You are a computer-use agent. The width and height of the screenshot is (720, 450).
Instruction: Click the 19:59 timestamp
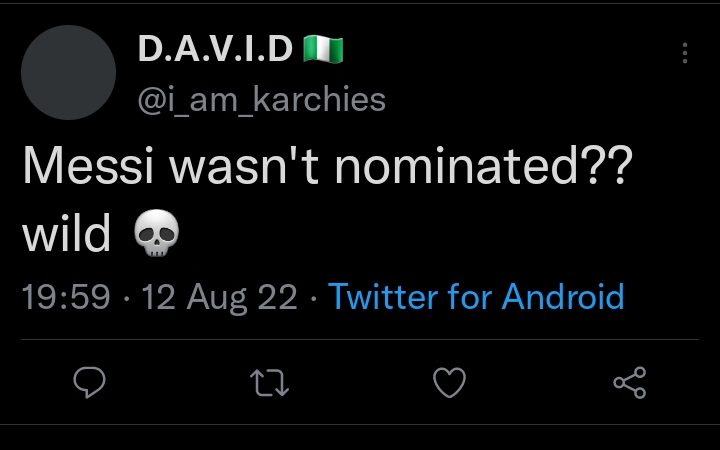tap(66, 297)
